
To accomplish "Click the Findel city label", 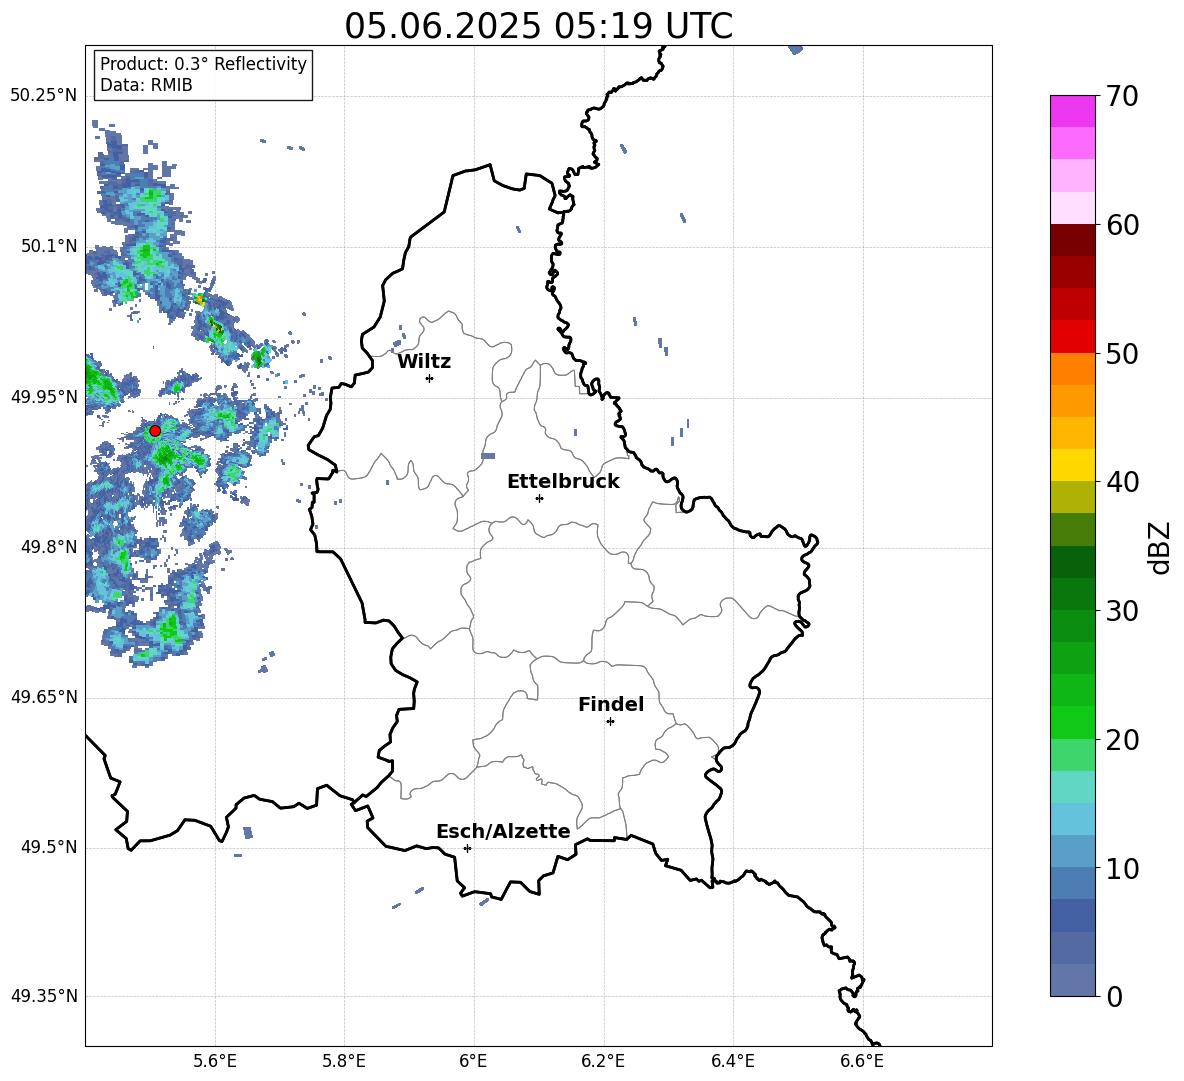I will 611,704.
